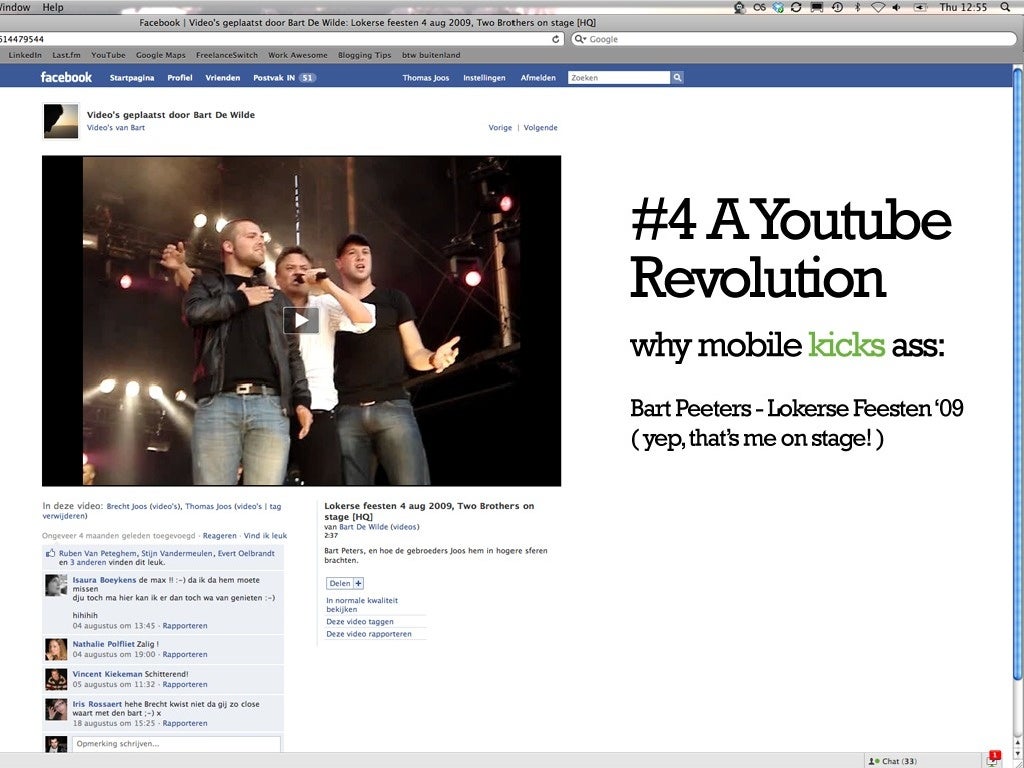Open the LinkedIn bookmark

pyautogui.click(x=25, y=56)
